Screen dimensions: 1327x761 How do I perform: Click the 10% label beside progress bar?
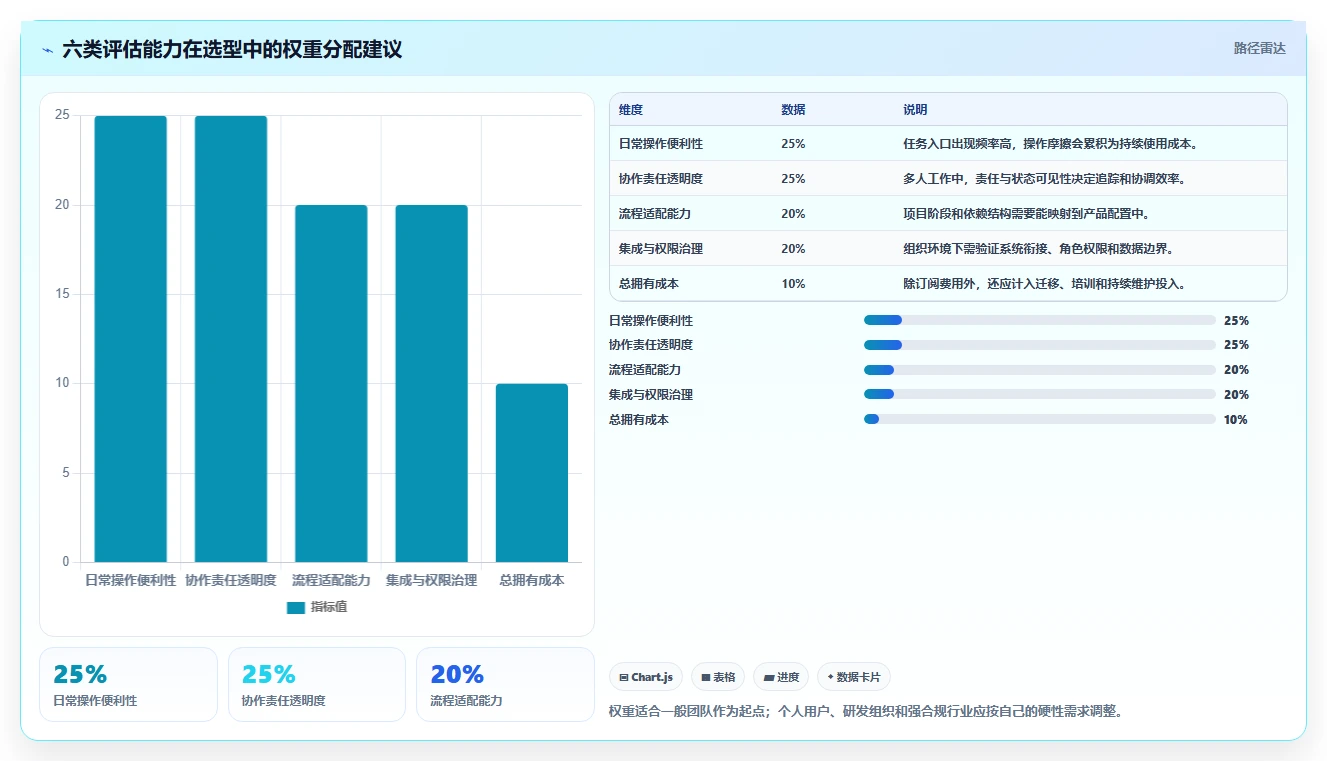click(1236, 420)
